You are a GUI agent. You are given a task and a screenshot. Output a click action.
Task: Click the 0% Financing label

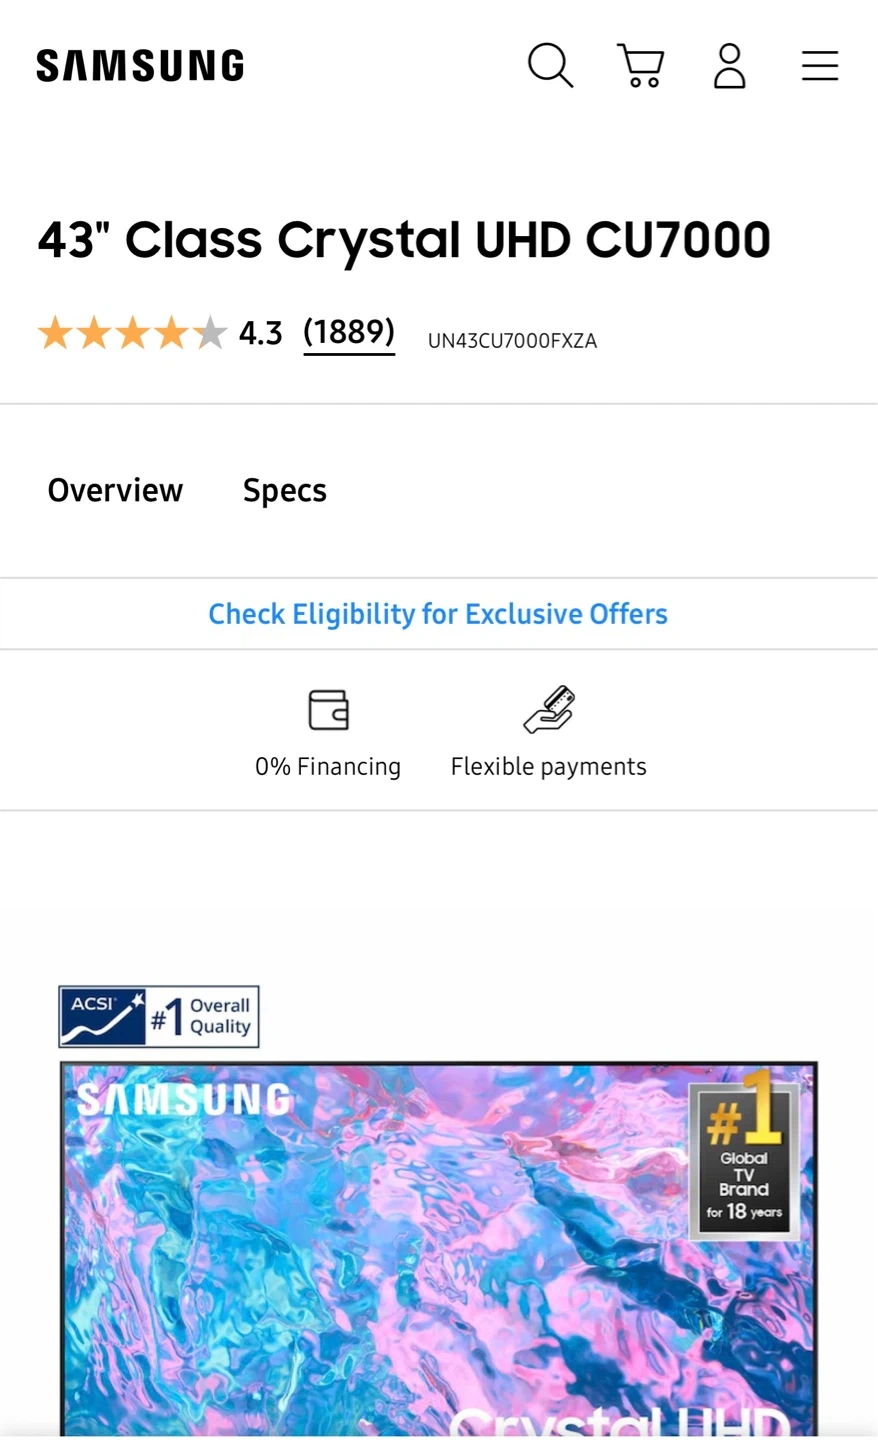pos(328,767)
